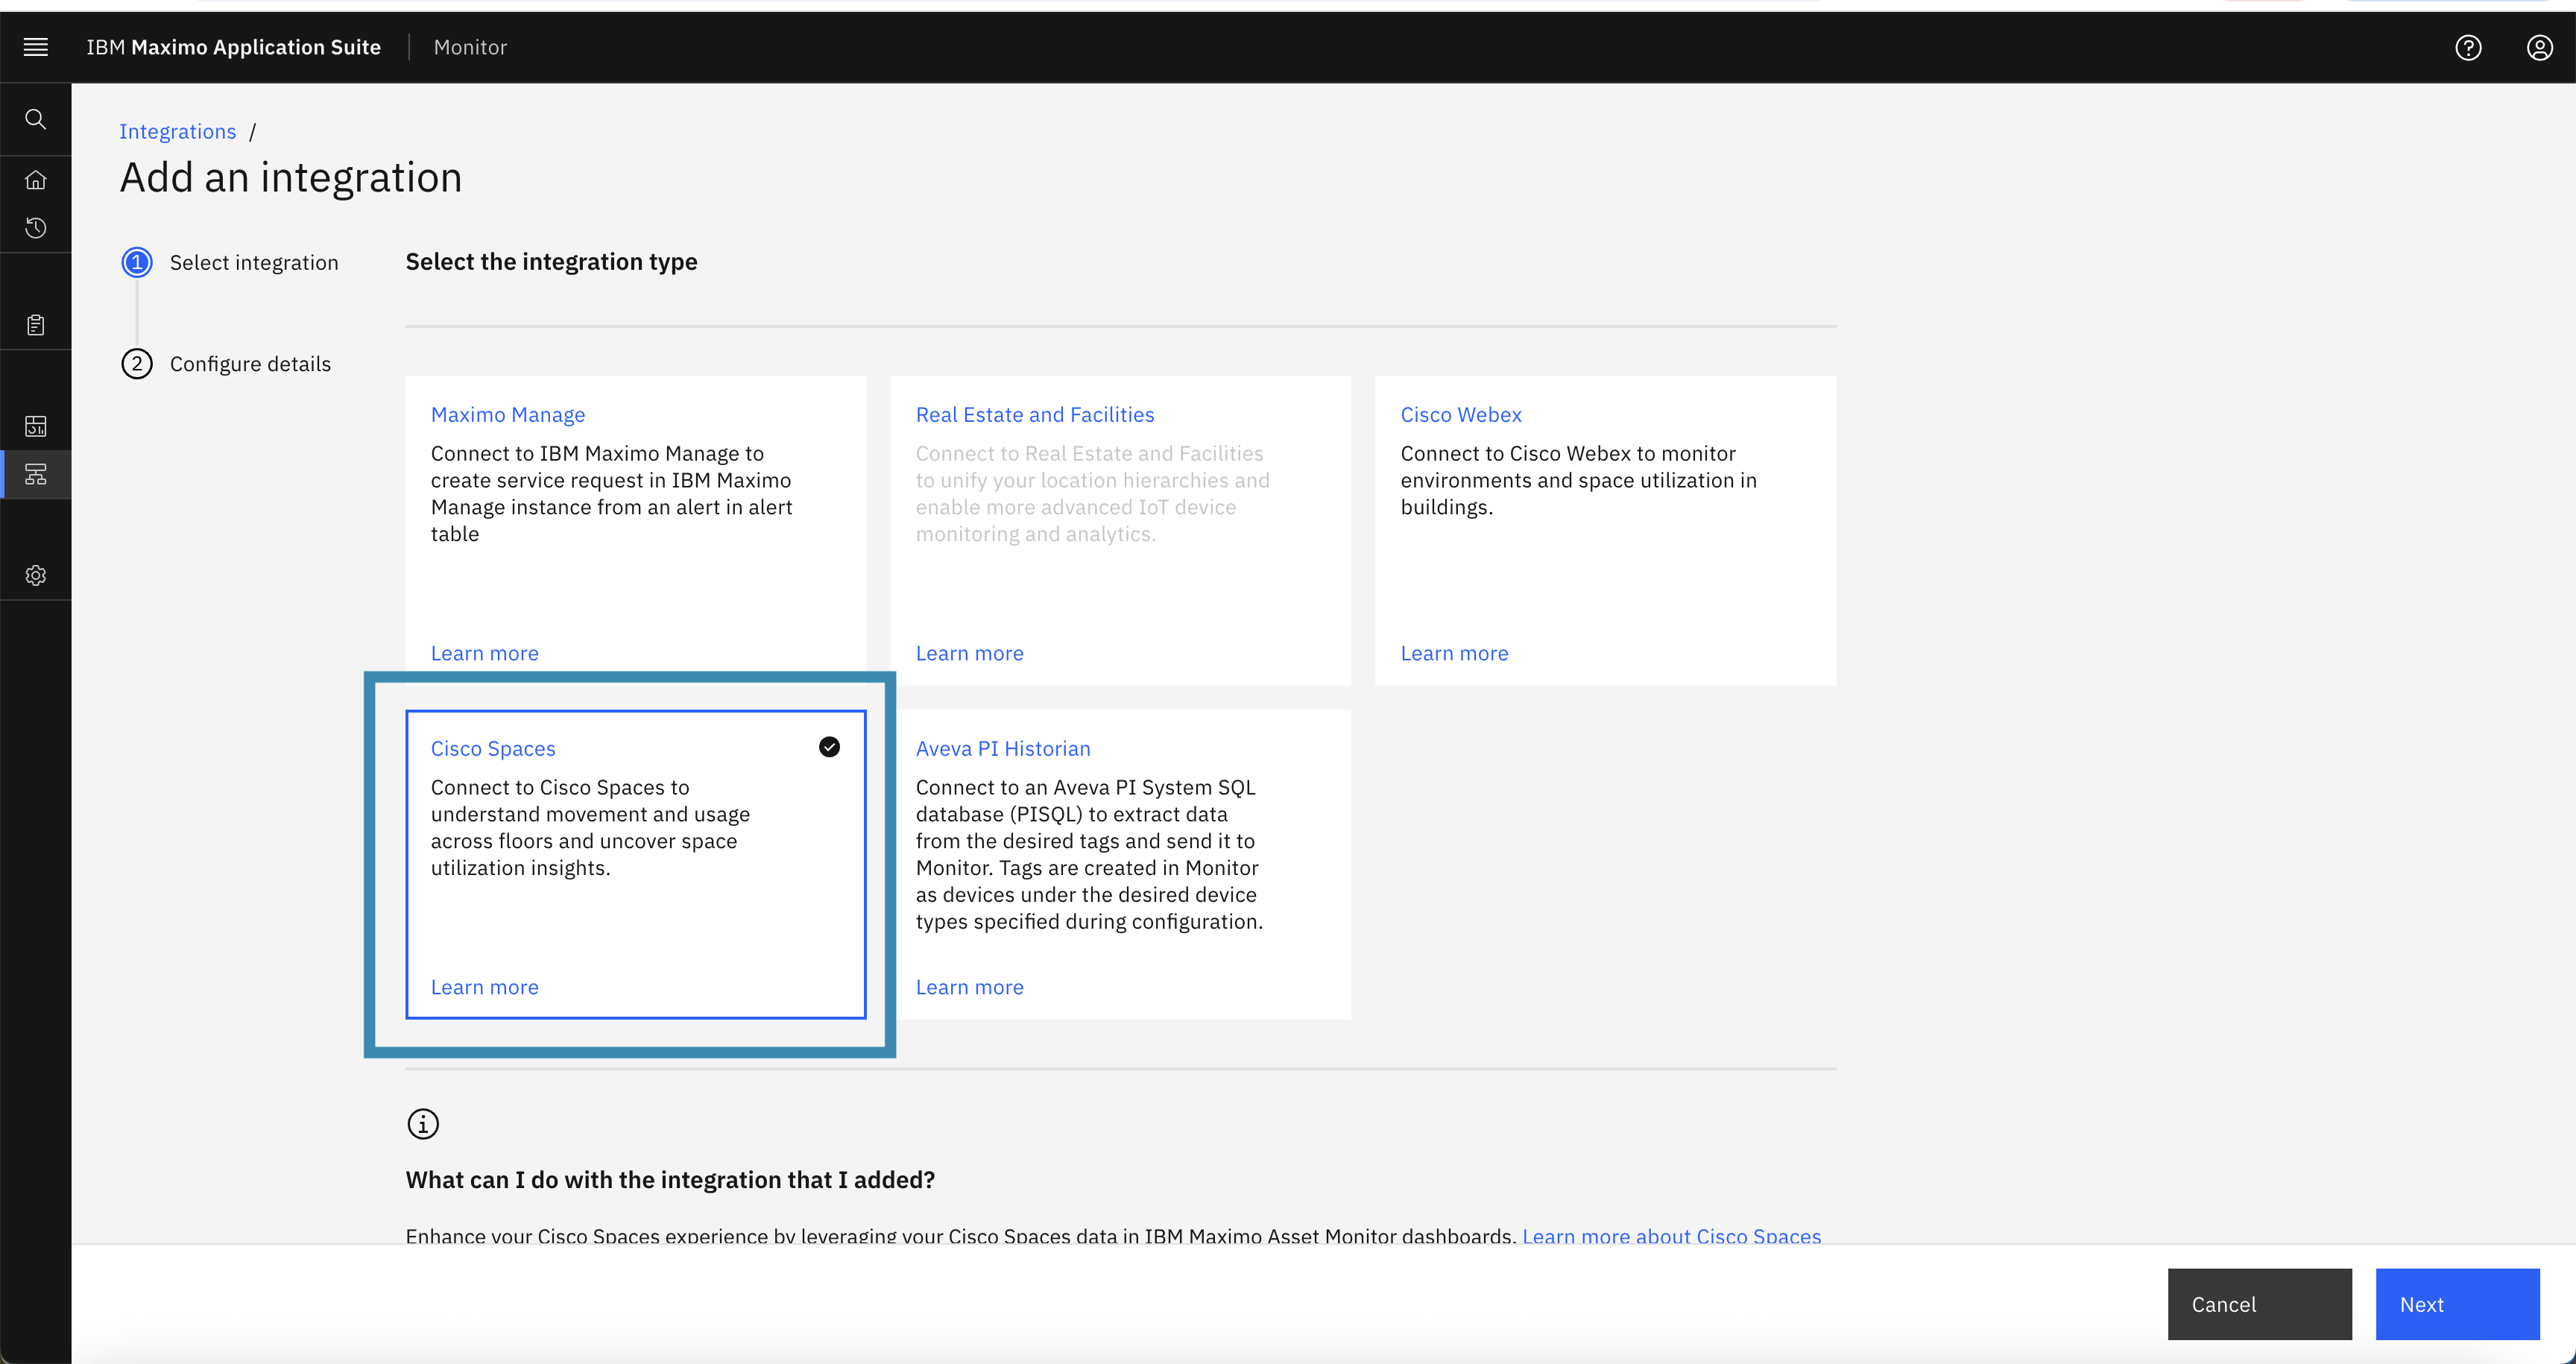Click the Cisco Webex card title
The image size is (2576, 1364).
point(1461,414)
